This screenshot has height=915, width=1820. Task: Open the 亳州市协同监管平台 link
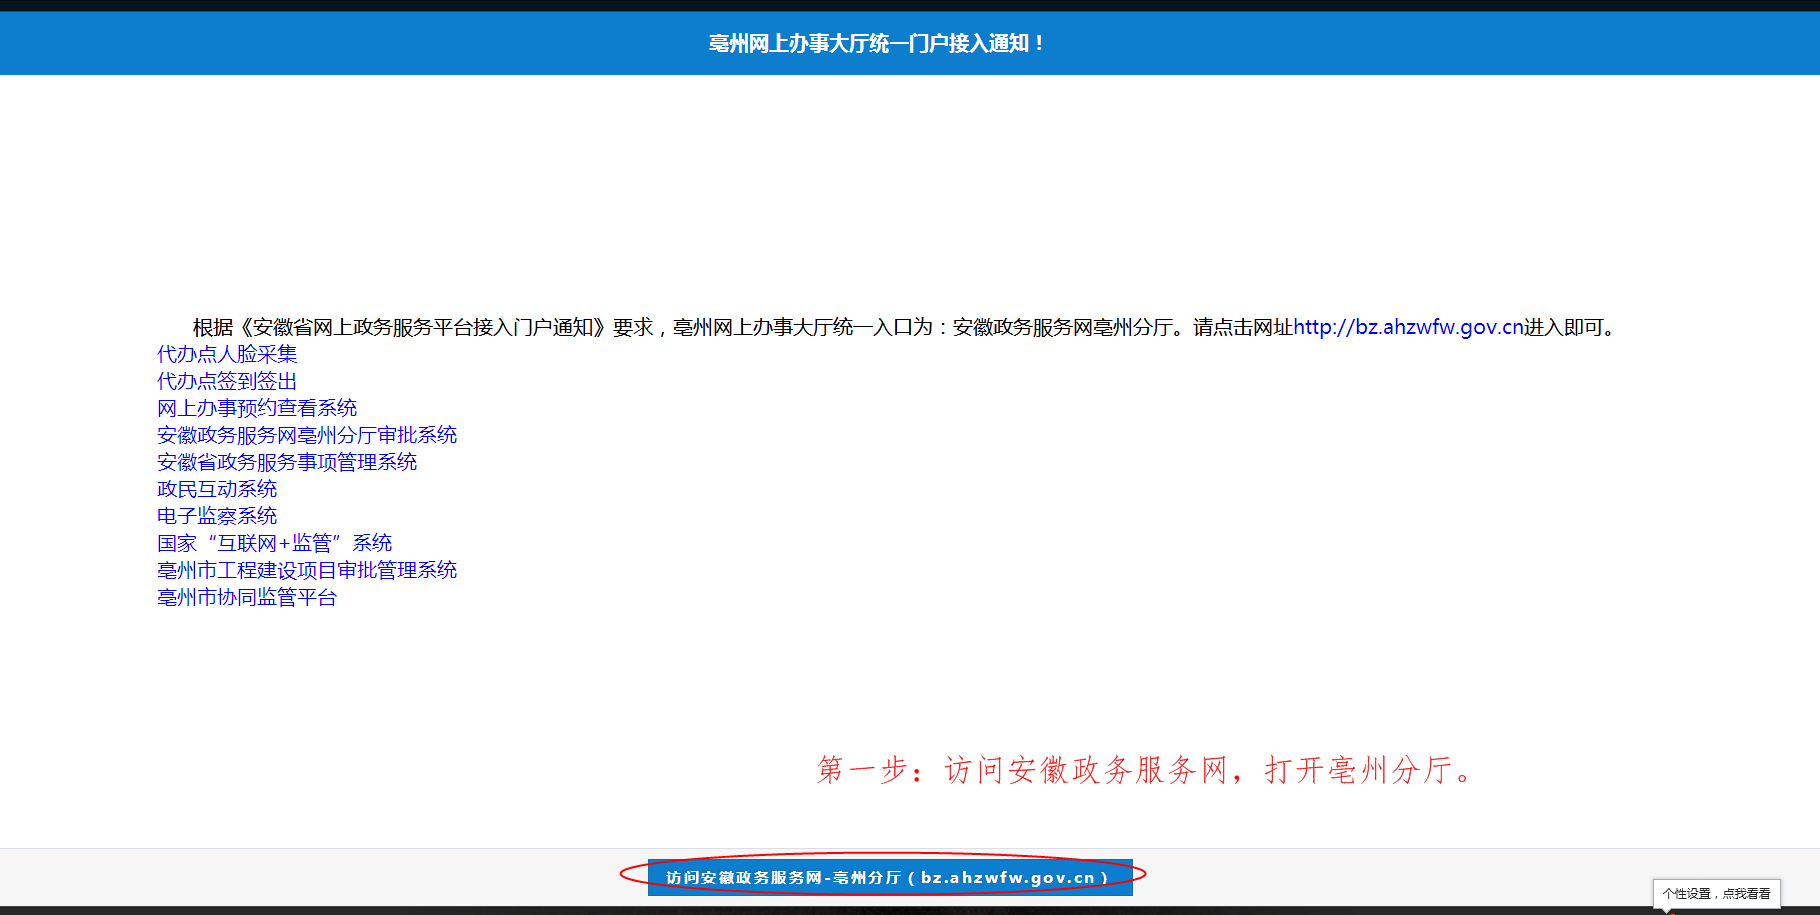tap(247, 597)
